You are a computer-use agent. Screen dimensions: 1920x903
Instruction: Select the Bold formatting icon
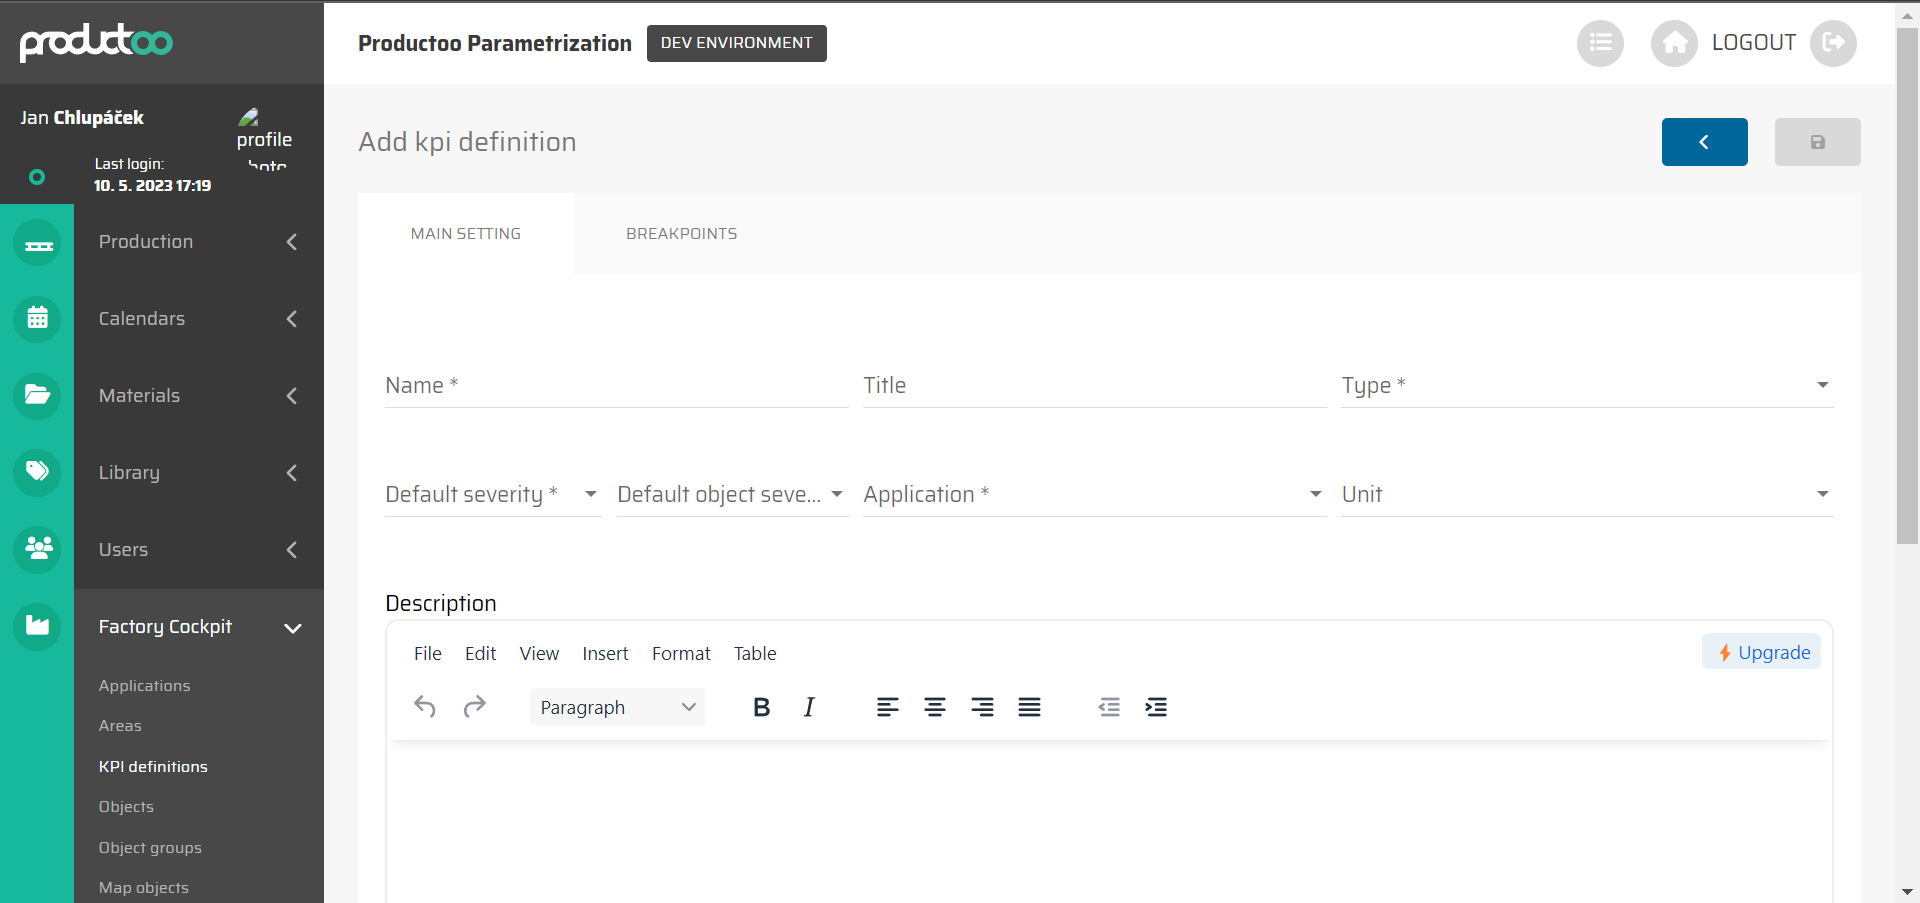point(761,707)
